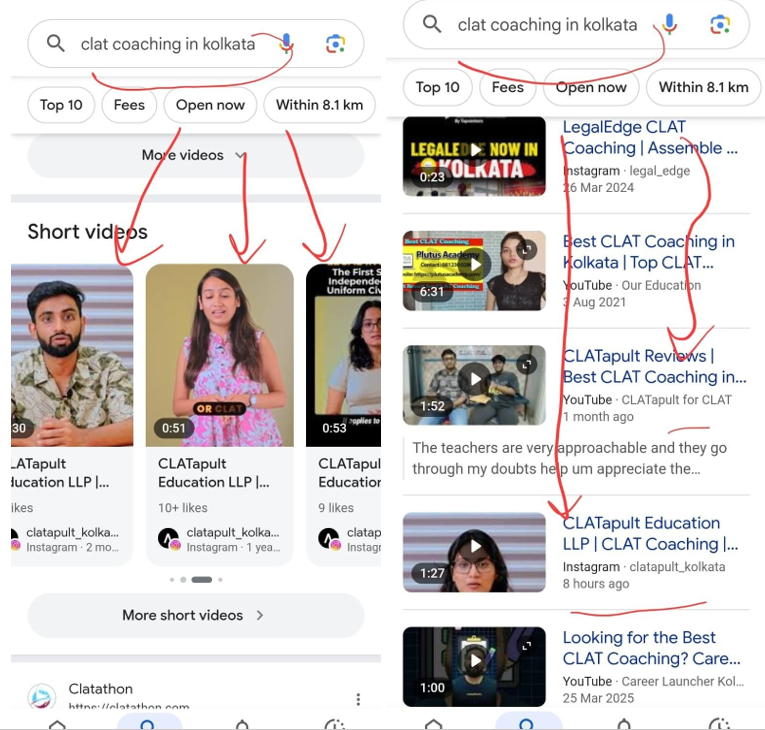Click the clatapult profile avatar under the 0:51 short
The image size is (765, 730).
tap(169, 538)
